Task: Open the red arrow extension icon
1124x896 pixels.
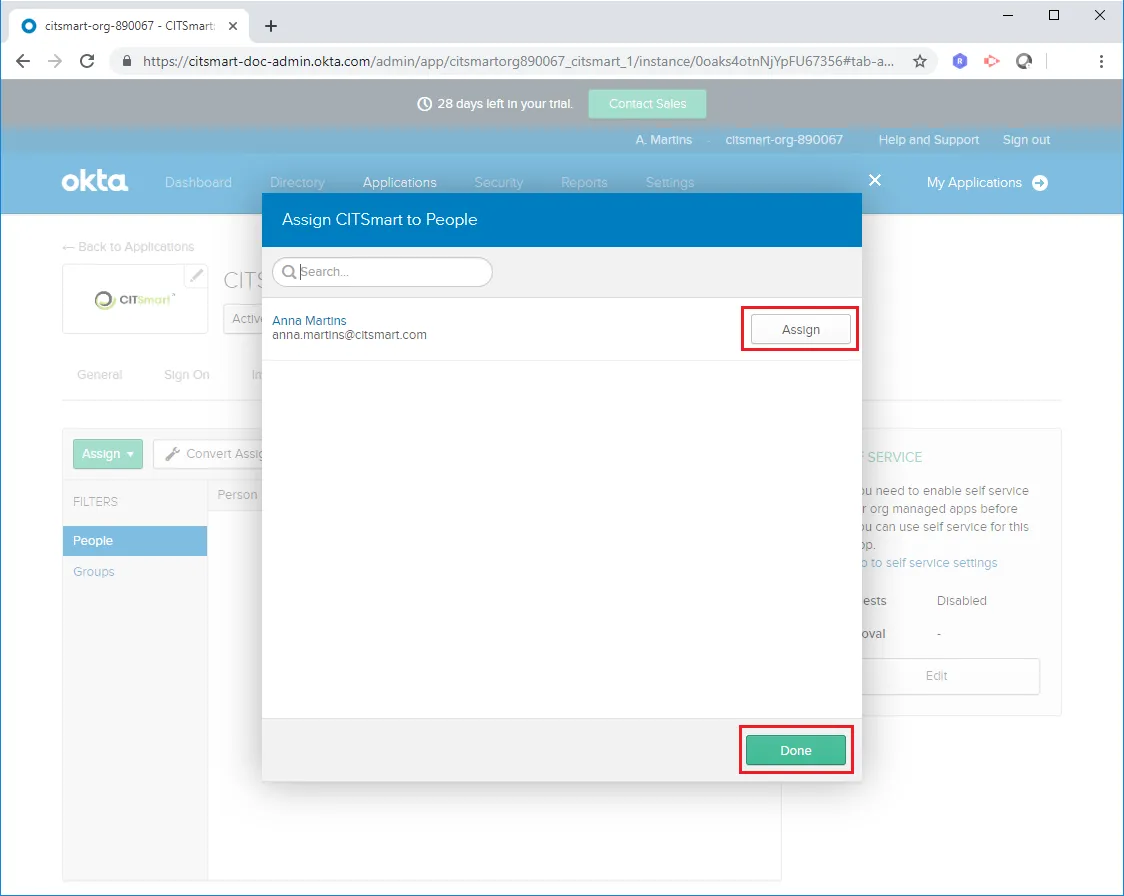Action: point(991,61)
